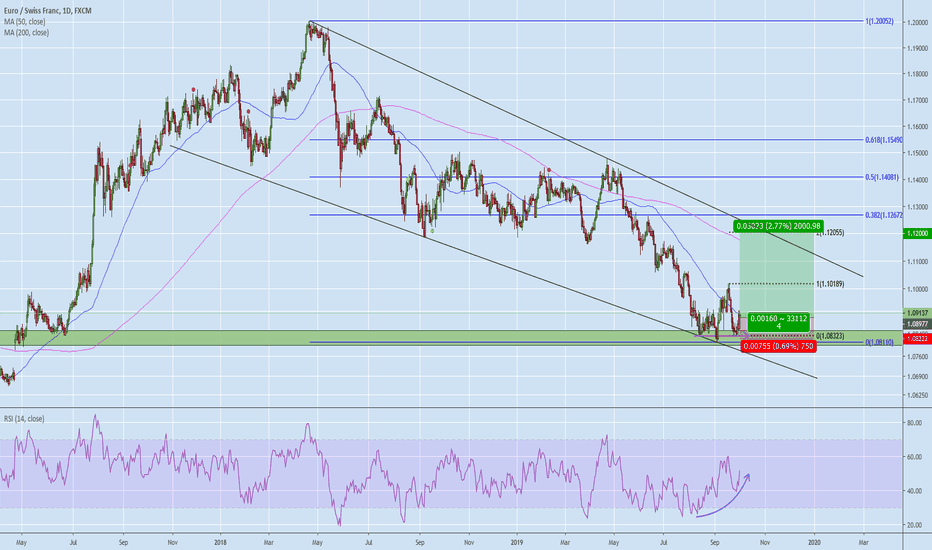Viewport: 932px width, 550px height.
Task: Click the 2018 time axis label
Action: tap(221, 542)
